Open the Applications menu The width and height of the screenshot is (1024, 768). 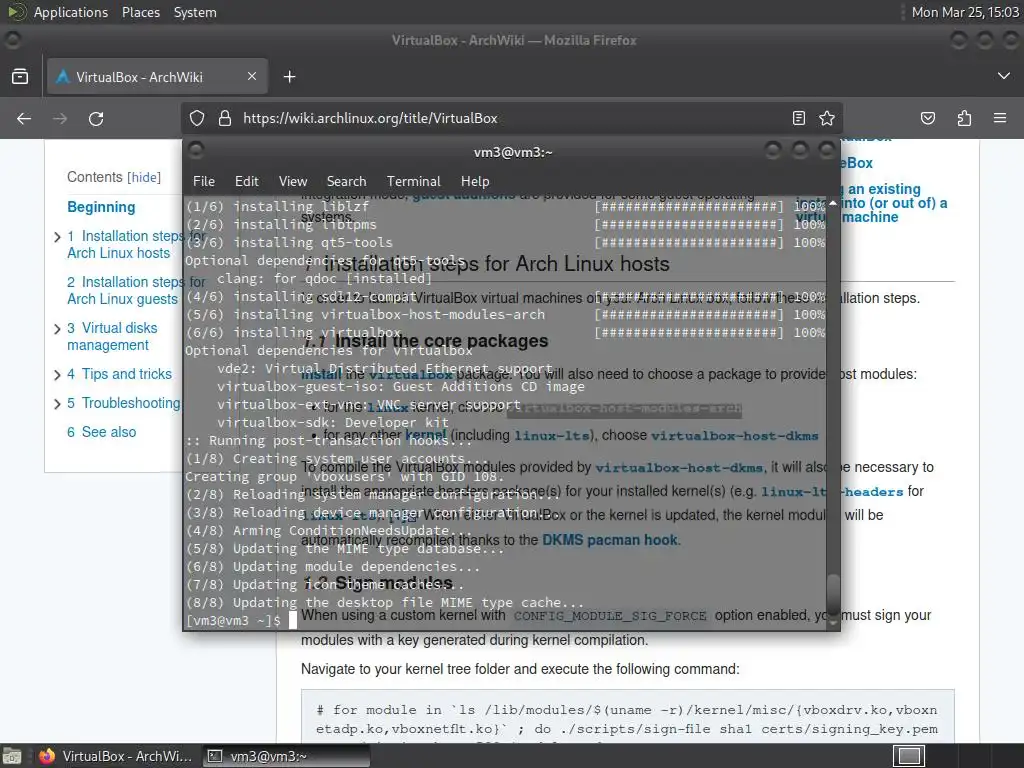[71, 12]
